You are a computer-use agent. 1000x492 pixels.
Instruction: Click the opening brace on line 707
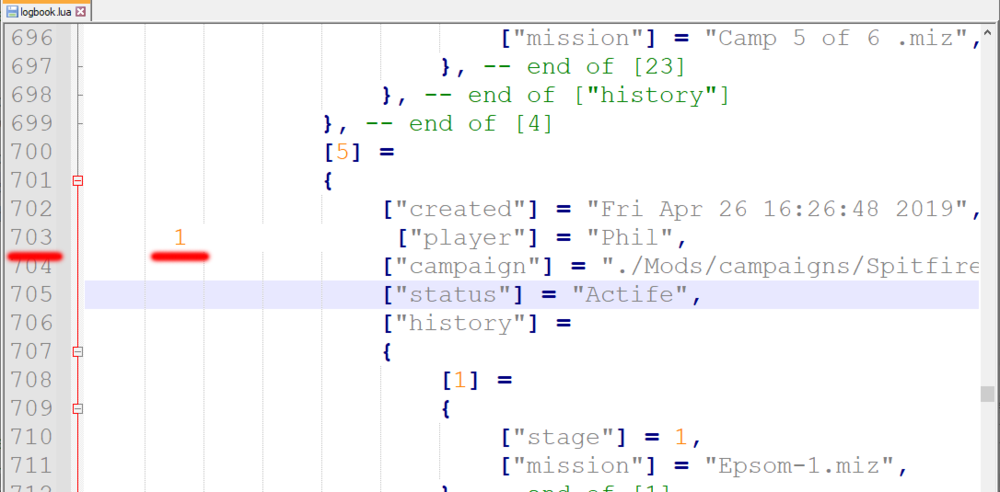click(386, 352)
